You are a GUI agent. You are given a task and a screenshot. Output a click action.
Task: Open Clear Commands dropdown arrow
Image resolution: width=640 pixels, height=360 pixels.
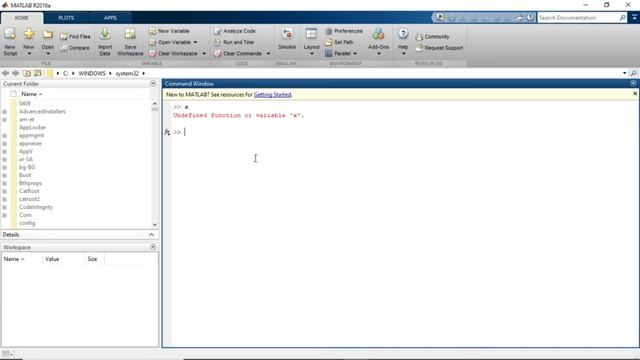tap(268, 53)
